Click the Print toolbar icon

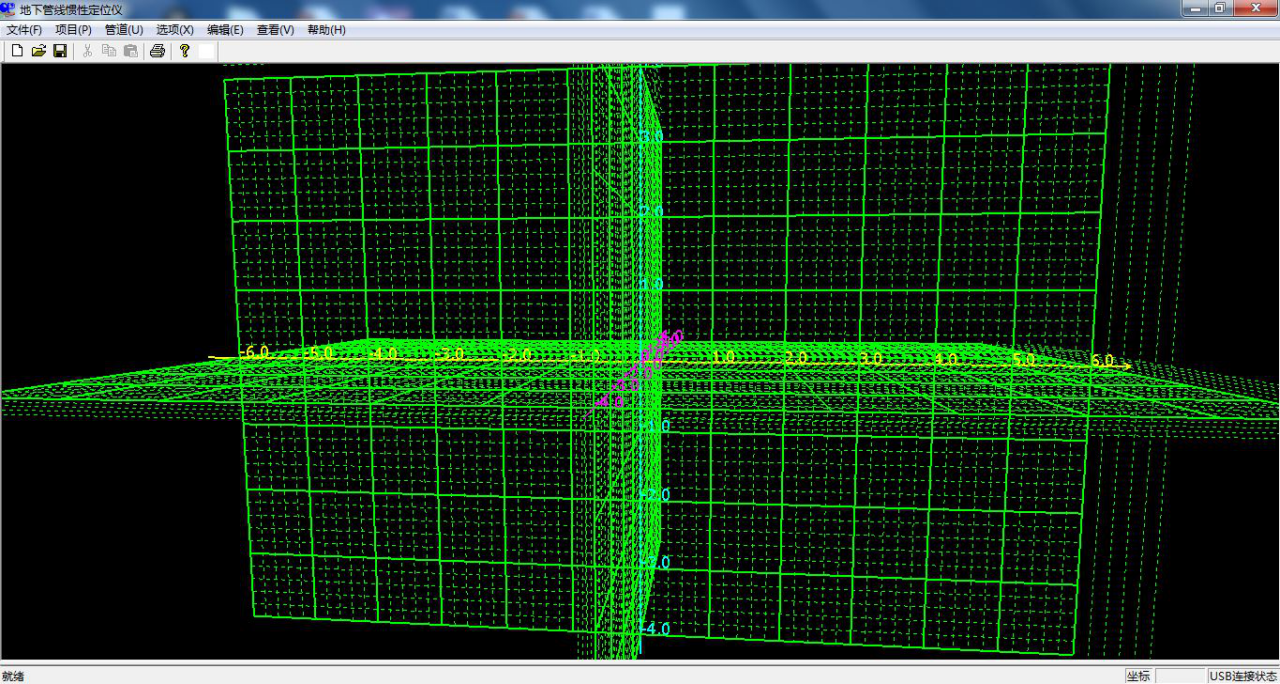(x=157, y=51)
